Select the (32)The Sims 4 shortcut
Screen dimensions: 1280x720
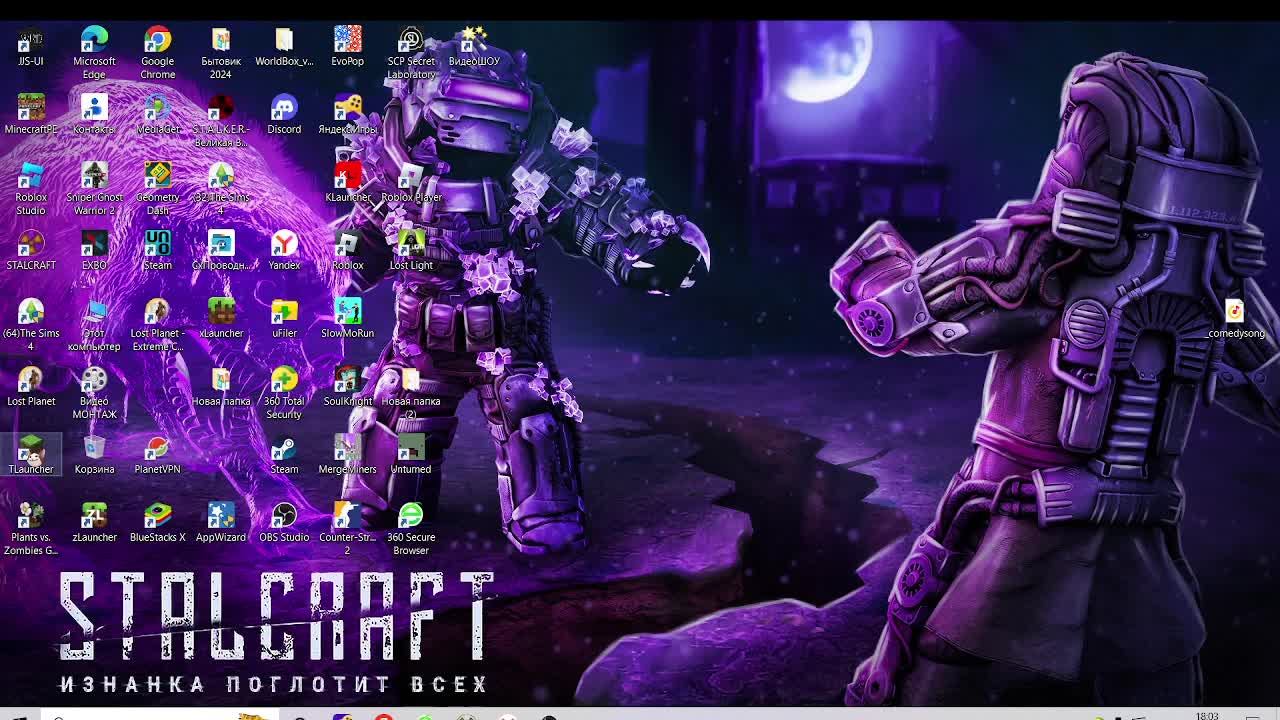click(x=221, y=189)
